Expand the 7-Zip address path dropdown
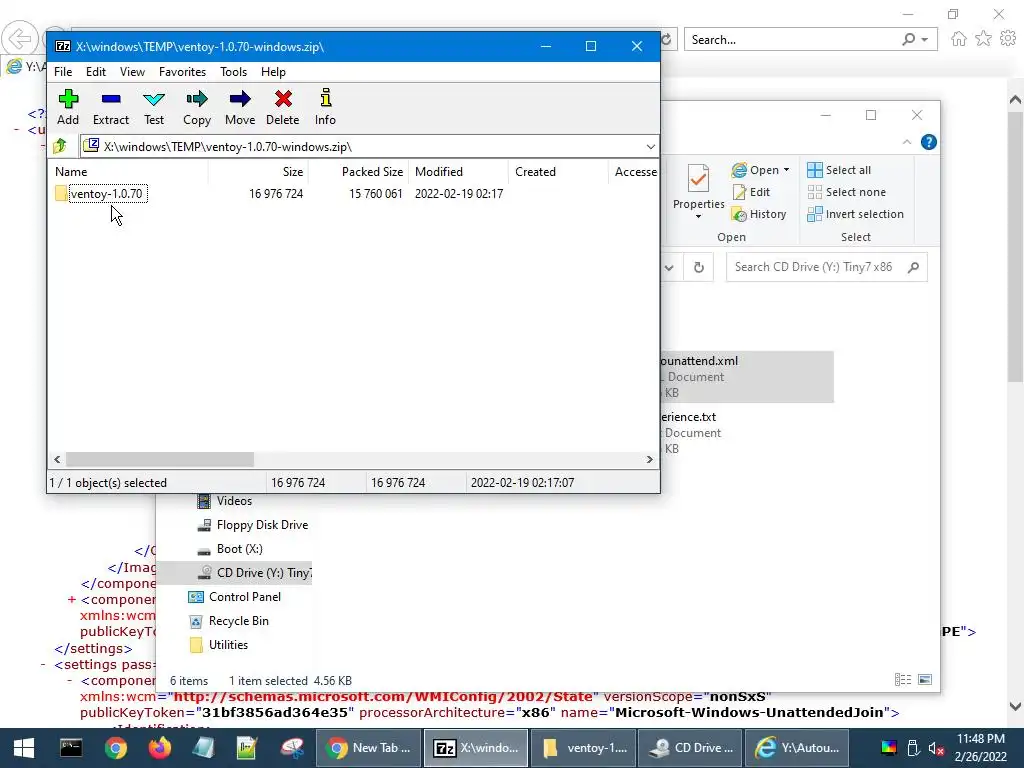The height and width of the screenshot is (768, 1024). coord(650,147)
